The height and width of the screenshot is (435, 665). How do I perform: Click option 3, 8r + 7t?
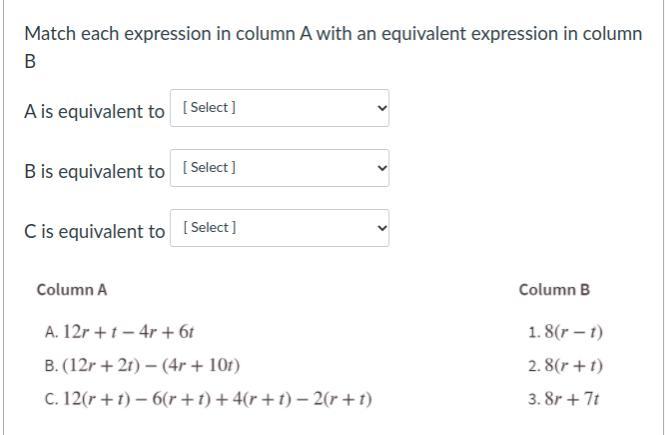pos(563,400)
